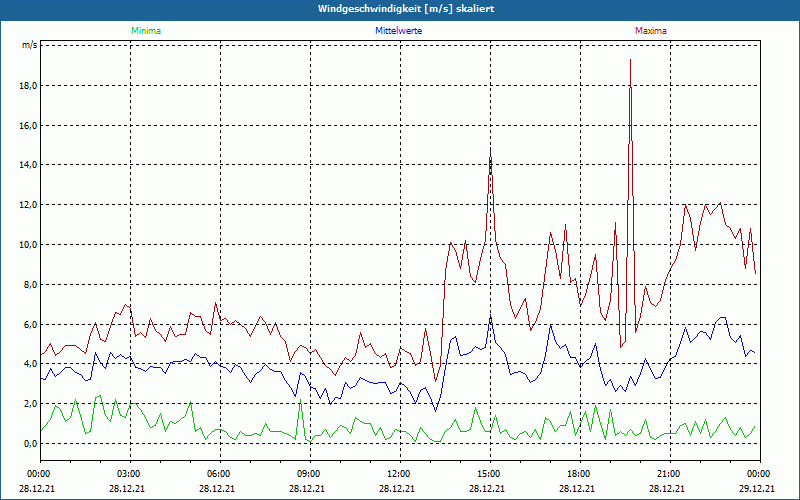Click the m/s unit label on the y-axis
800x500 pixels.
pyautogui.click(x=30, y=46)
